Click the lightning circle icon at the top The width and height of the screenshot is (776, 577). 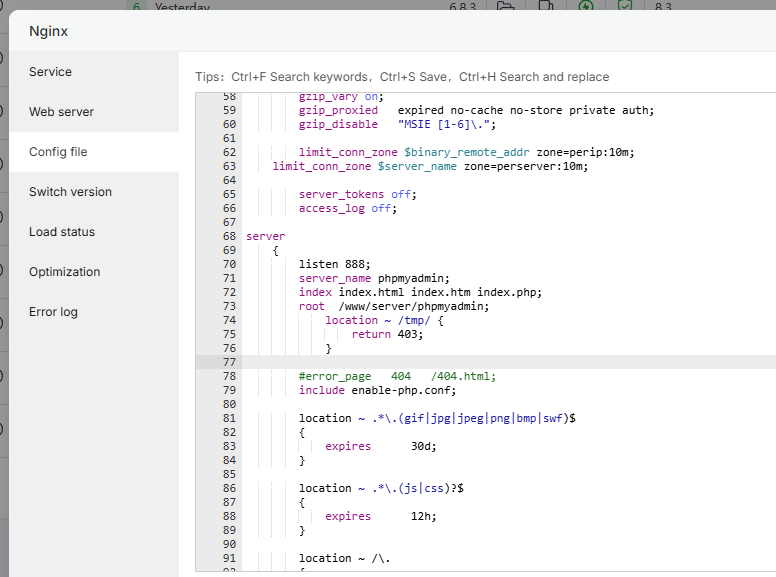pyautogui.click(x=586, y=6)
